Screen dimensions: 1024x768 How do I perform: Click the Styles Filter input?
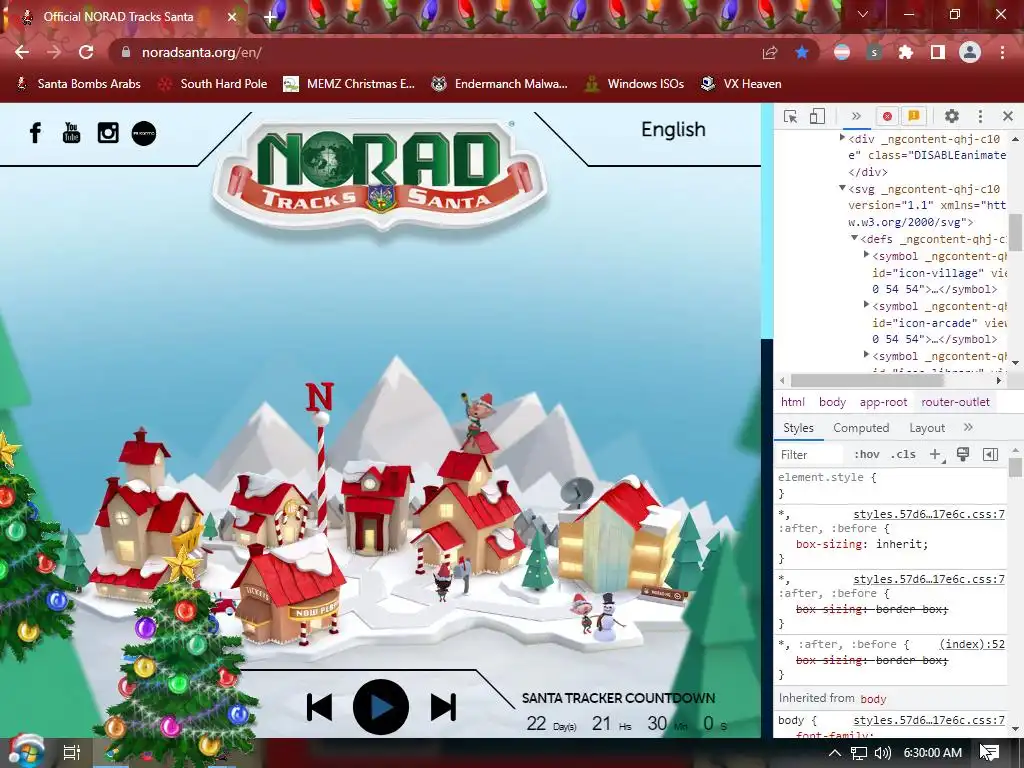point(810,455)
